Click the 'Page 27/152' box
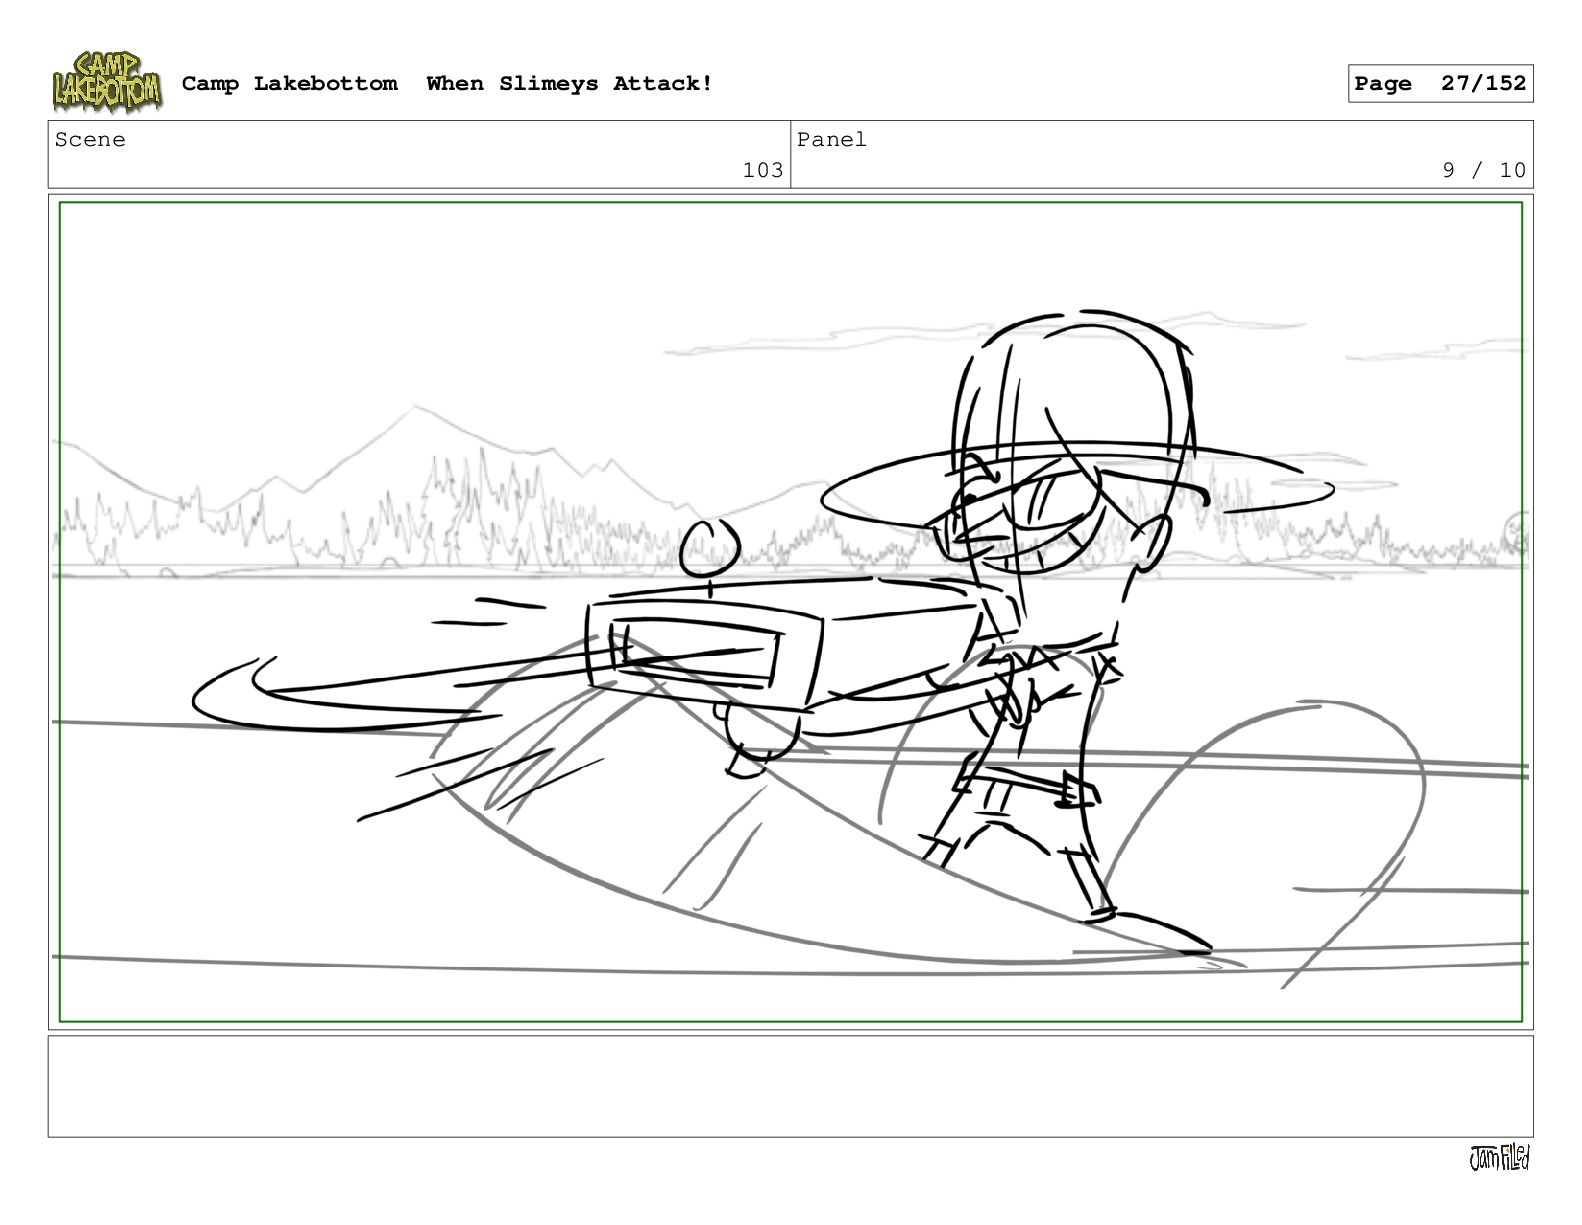1582x1225 pixels. pos(1440,84)
